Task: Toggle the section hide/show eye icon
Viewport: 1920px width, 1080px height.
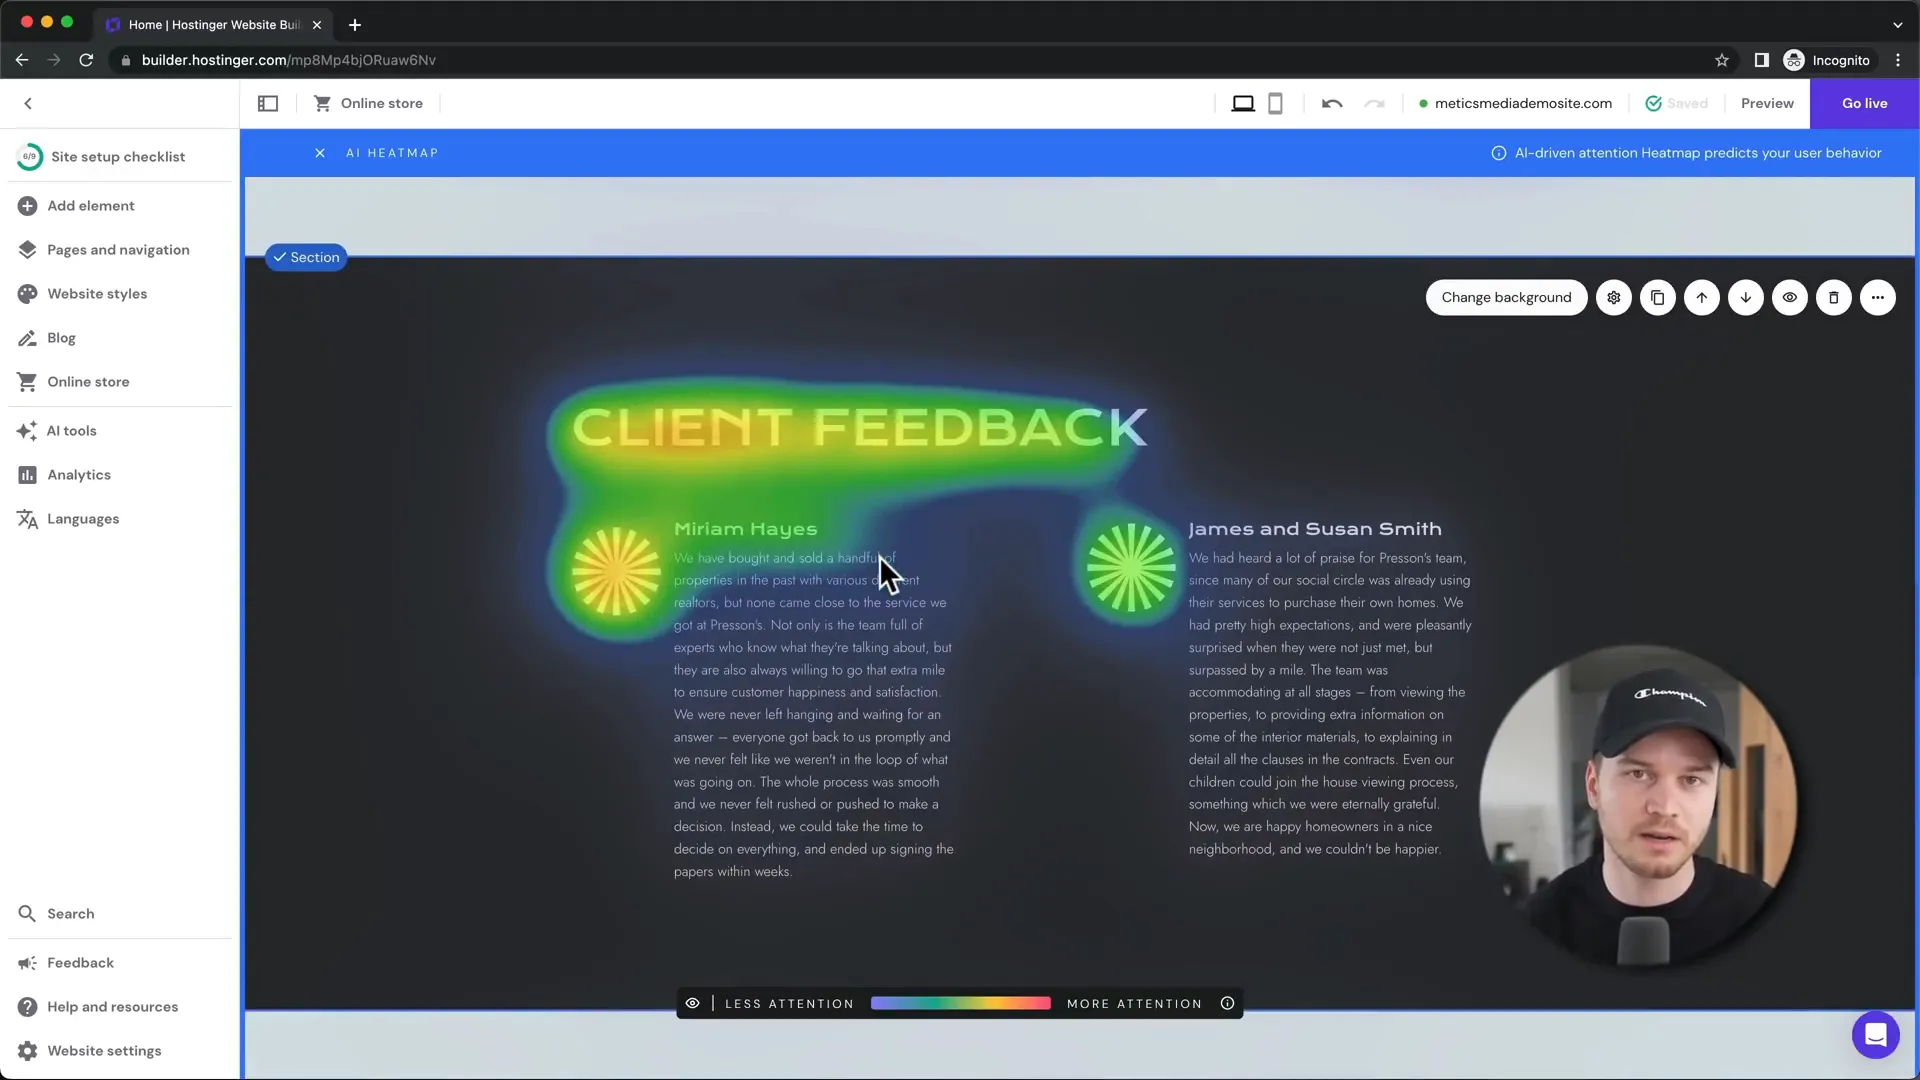Action: [x=1789, y=297]
